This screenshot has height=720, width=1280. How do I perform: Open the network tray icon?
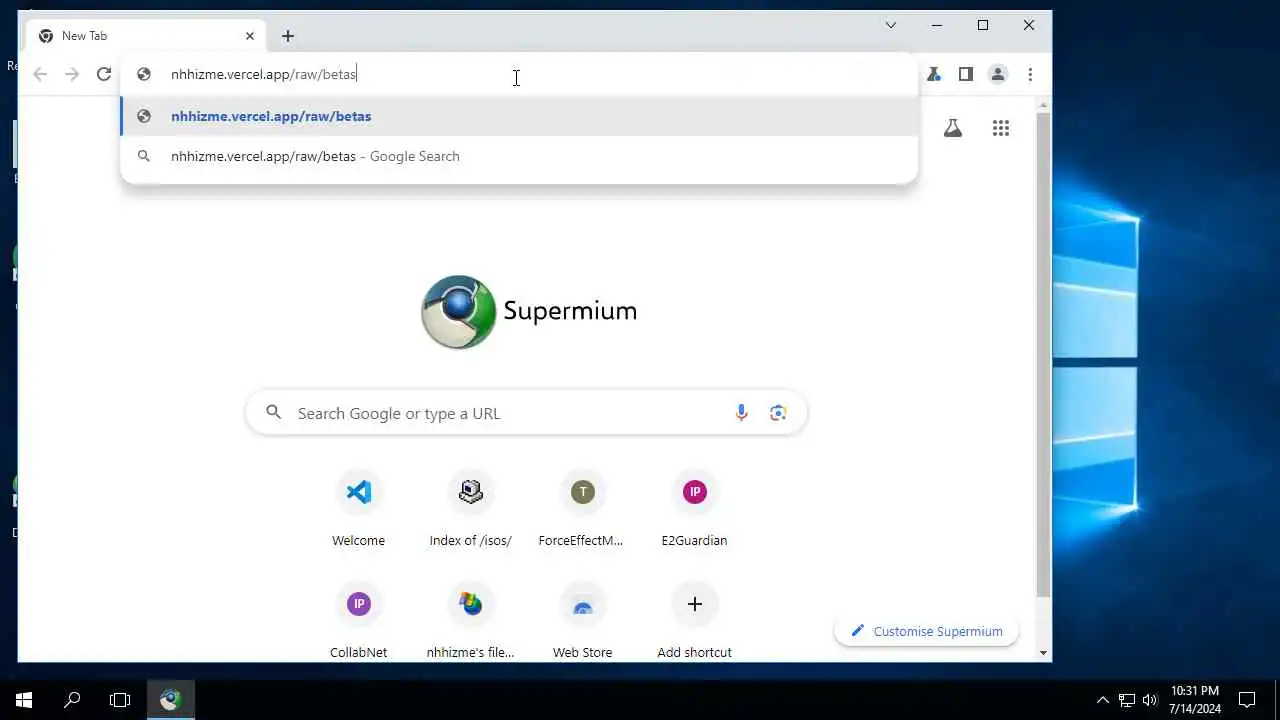click(1127, 700)
